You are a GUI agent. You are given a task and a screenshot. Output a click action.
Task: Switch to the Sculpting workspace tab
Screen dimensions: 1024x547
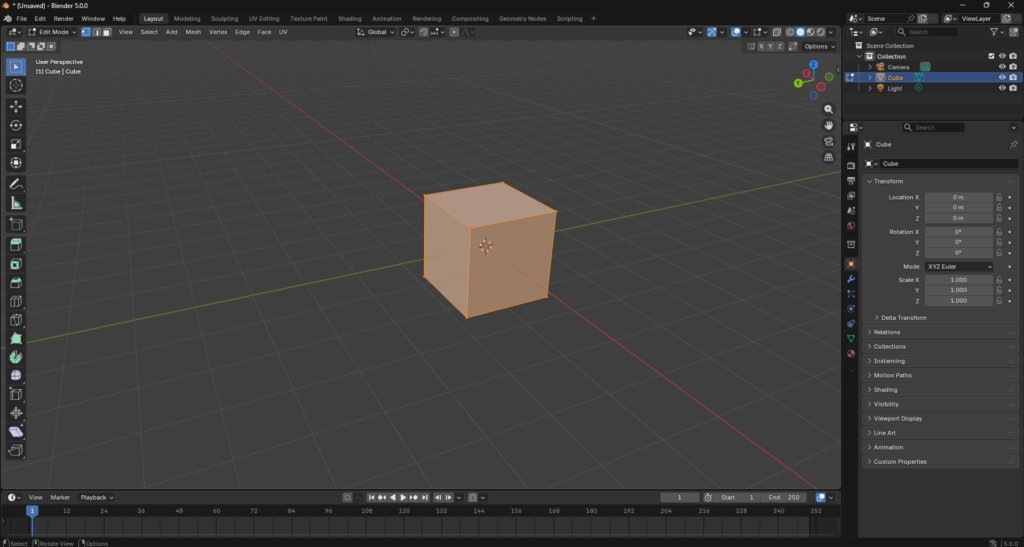[224, 18]
